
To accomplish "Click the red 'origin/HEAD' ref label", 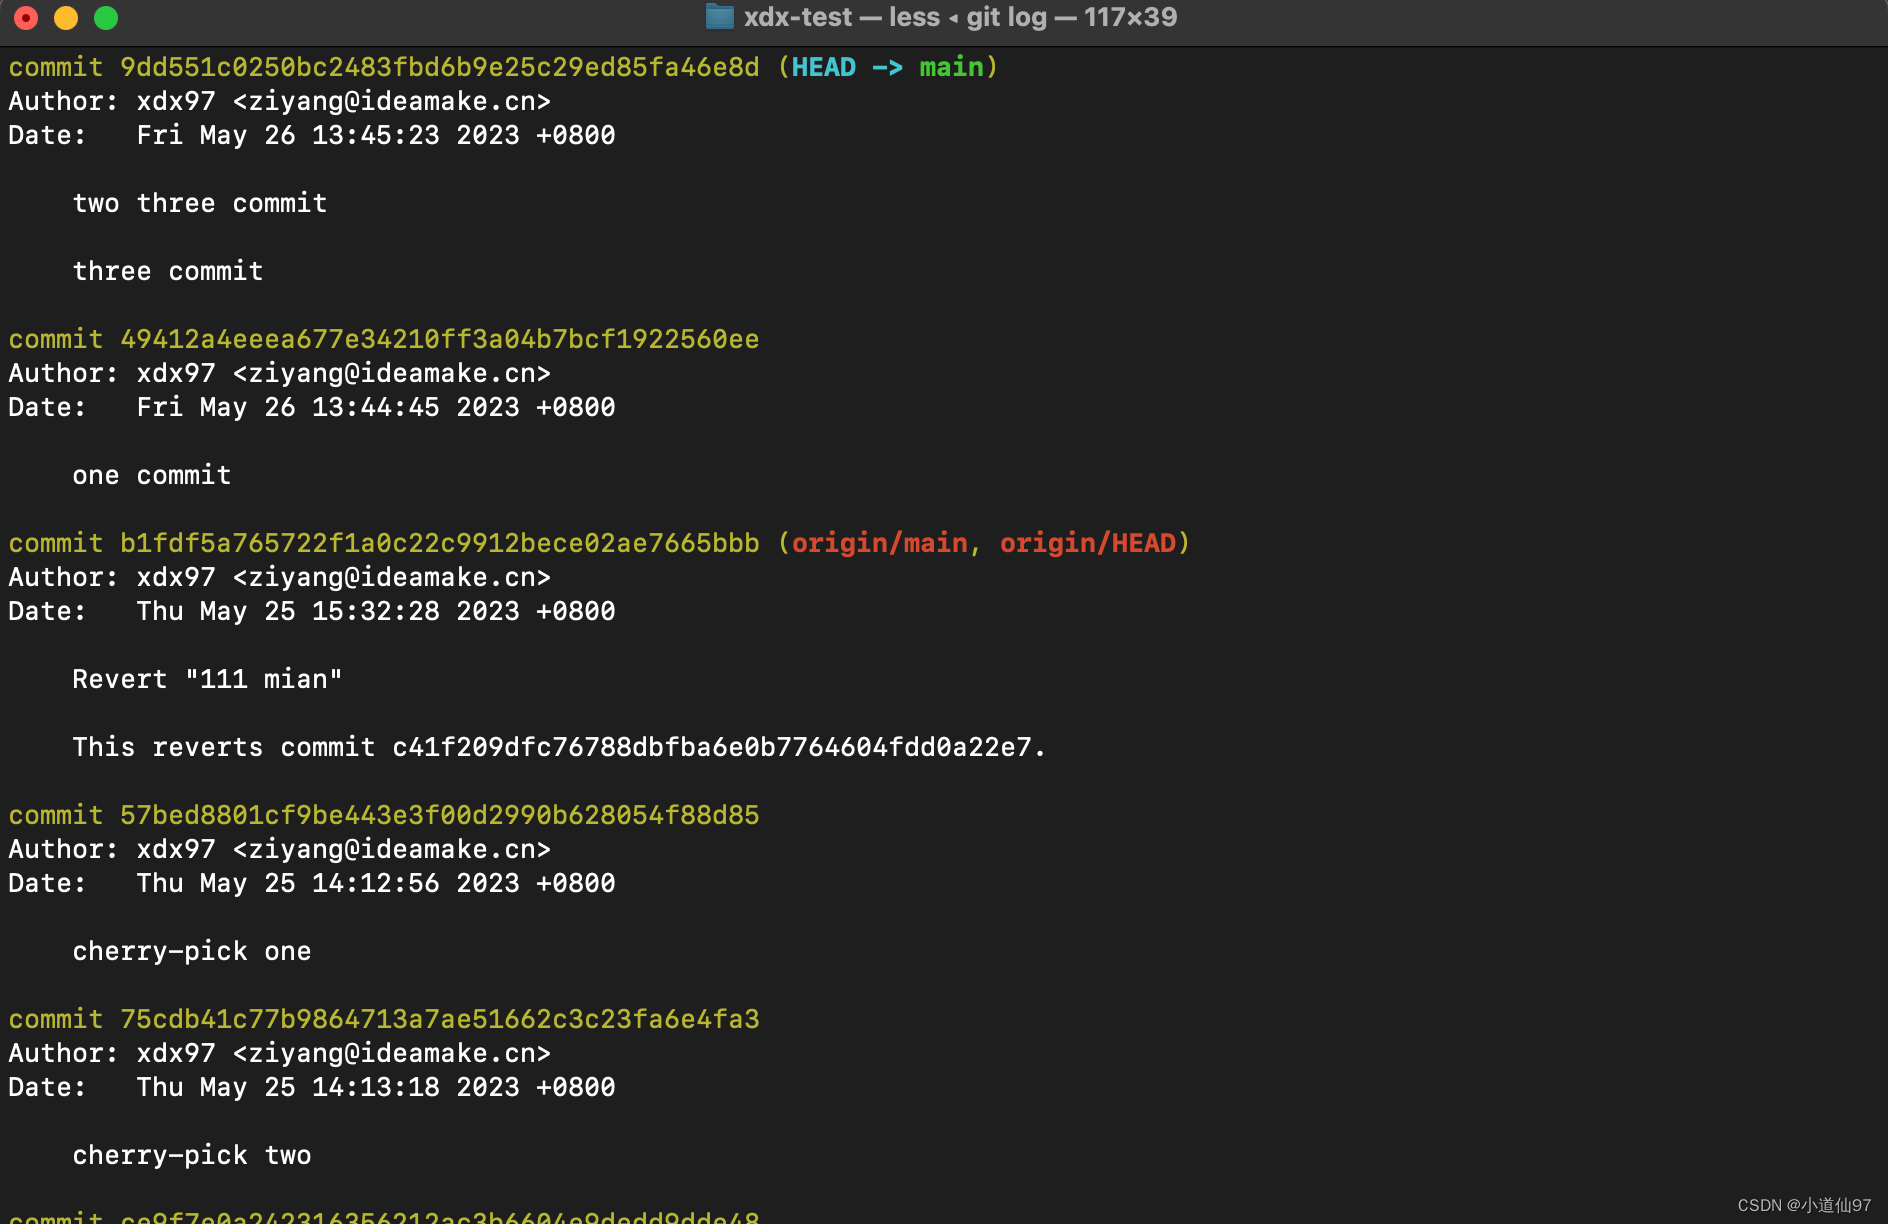I will [x=1088, y=543].
